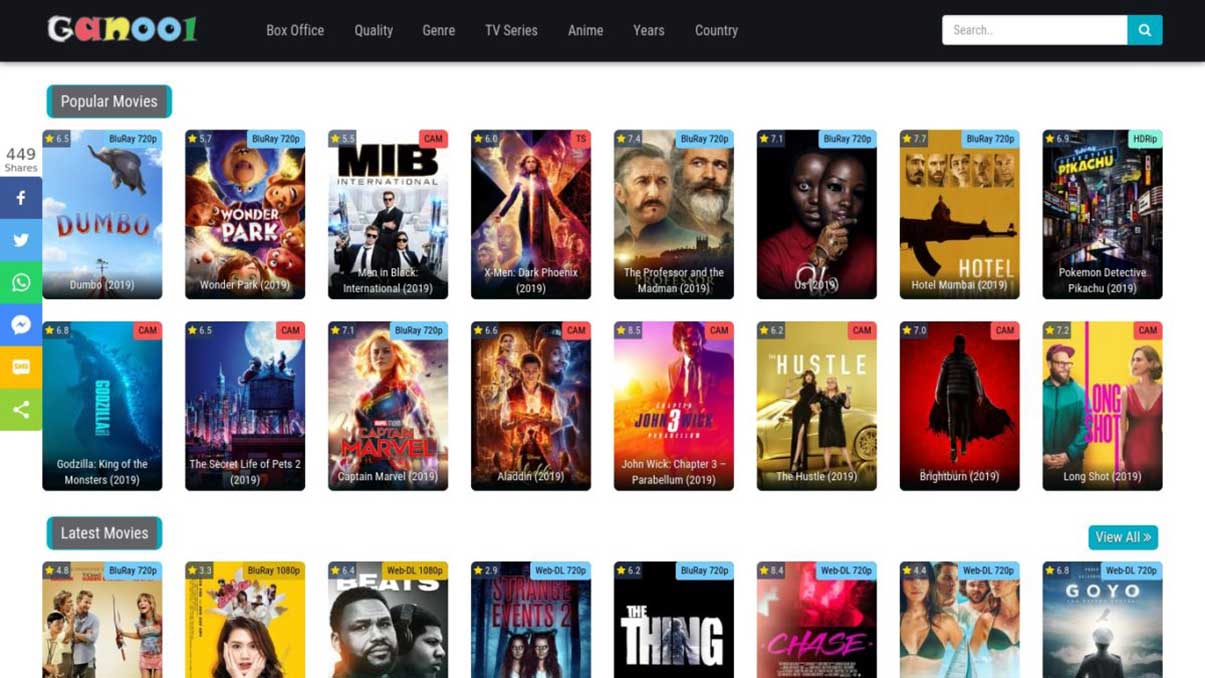Screen dimensions: 1205x678
Task: Click the BluRay 720p tag on Dumbo
Action: pyautogui.click(x=133, y=139)
